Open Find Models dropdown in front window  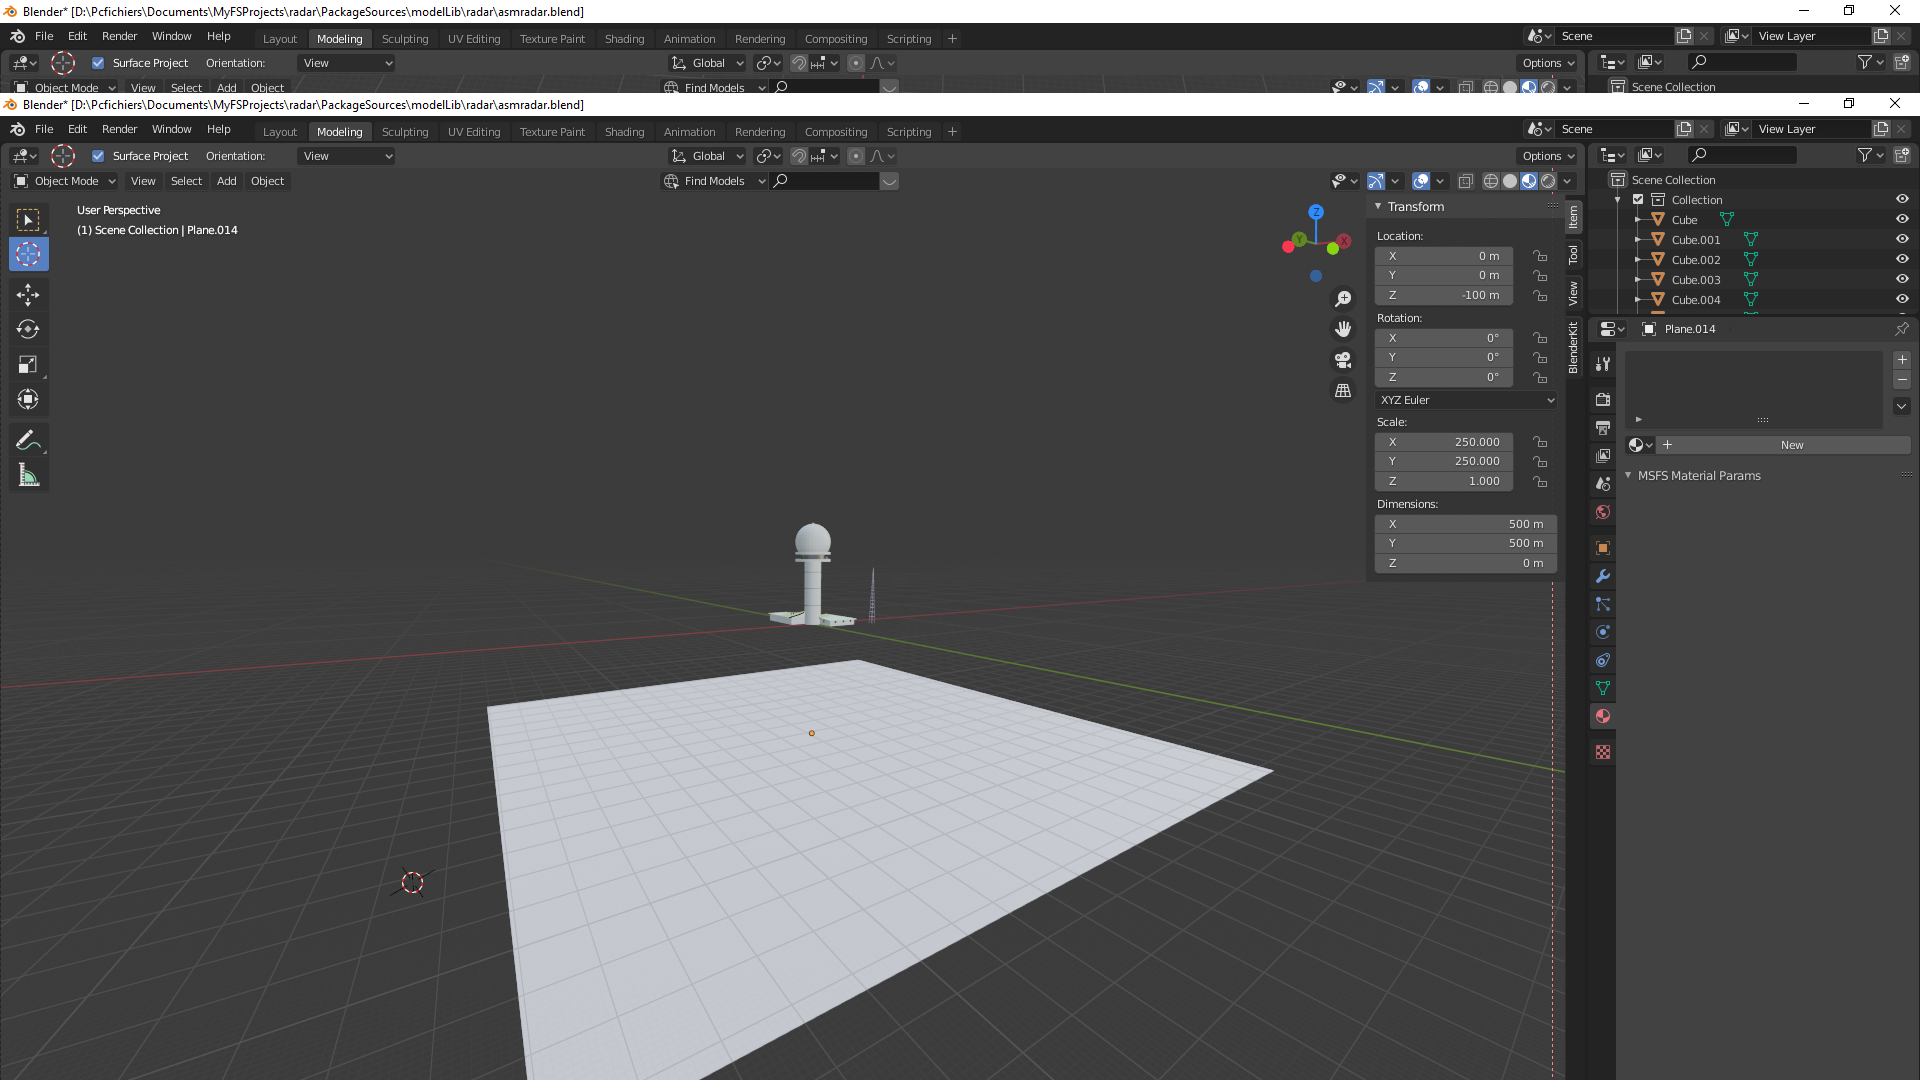[x=715, y=181]
